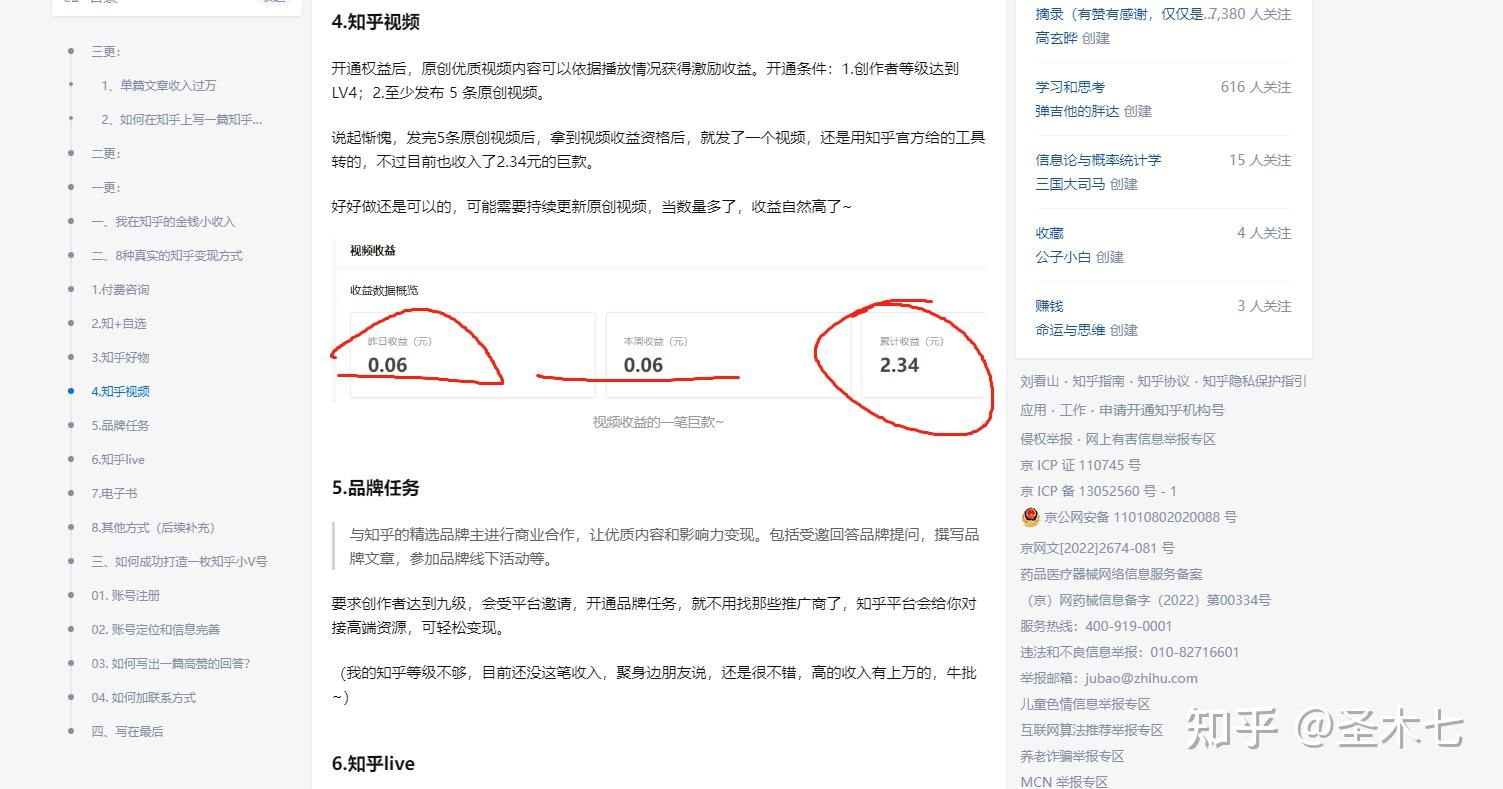Open 养老诈骗举报专区 link
Viewport: 1503px width, 789px height.
pyautogui.click(x=1072, y=756)
